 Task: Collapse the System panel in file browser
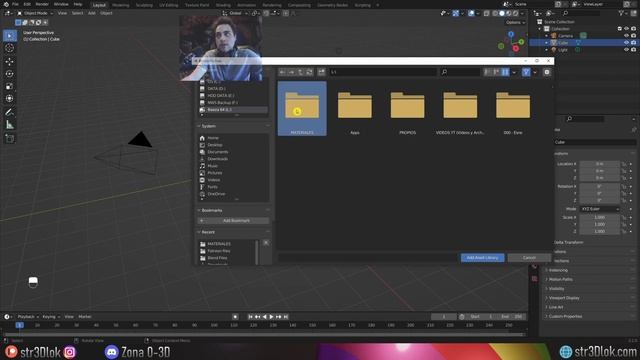(x=209, y=126)
